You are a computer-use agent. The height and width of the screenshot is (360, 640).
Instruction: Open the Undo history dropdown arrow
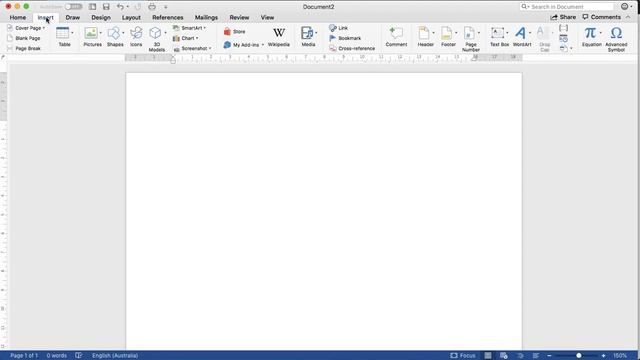coord(127,7)
